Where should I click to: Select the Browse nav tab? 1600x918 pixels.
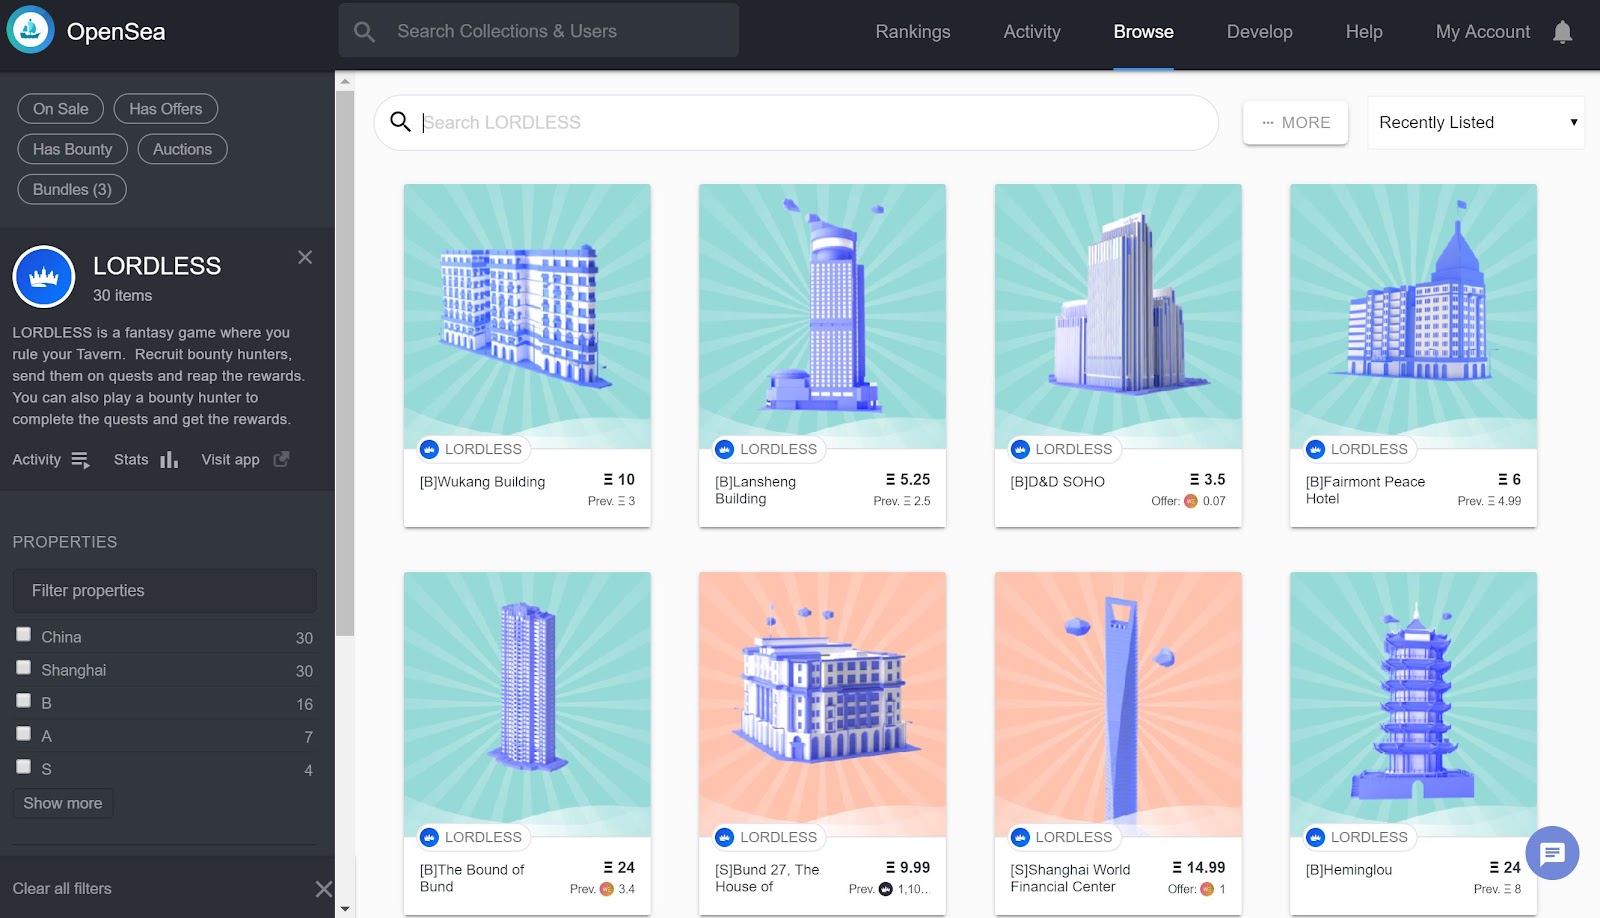(x=1144, y=32)
